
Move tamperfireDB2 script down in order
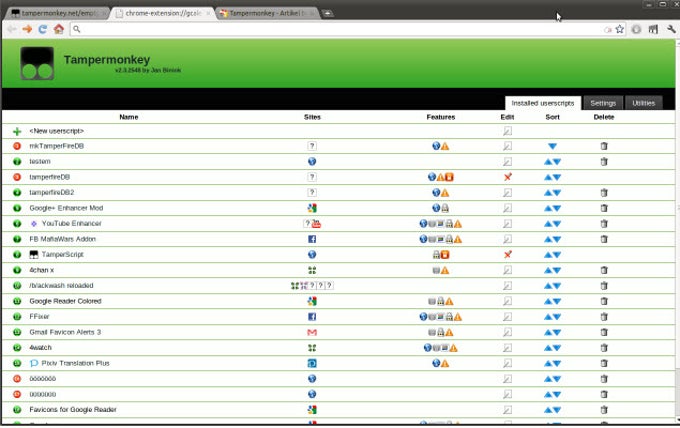pyautogui.click(x=557, y=193)
